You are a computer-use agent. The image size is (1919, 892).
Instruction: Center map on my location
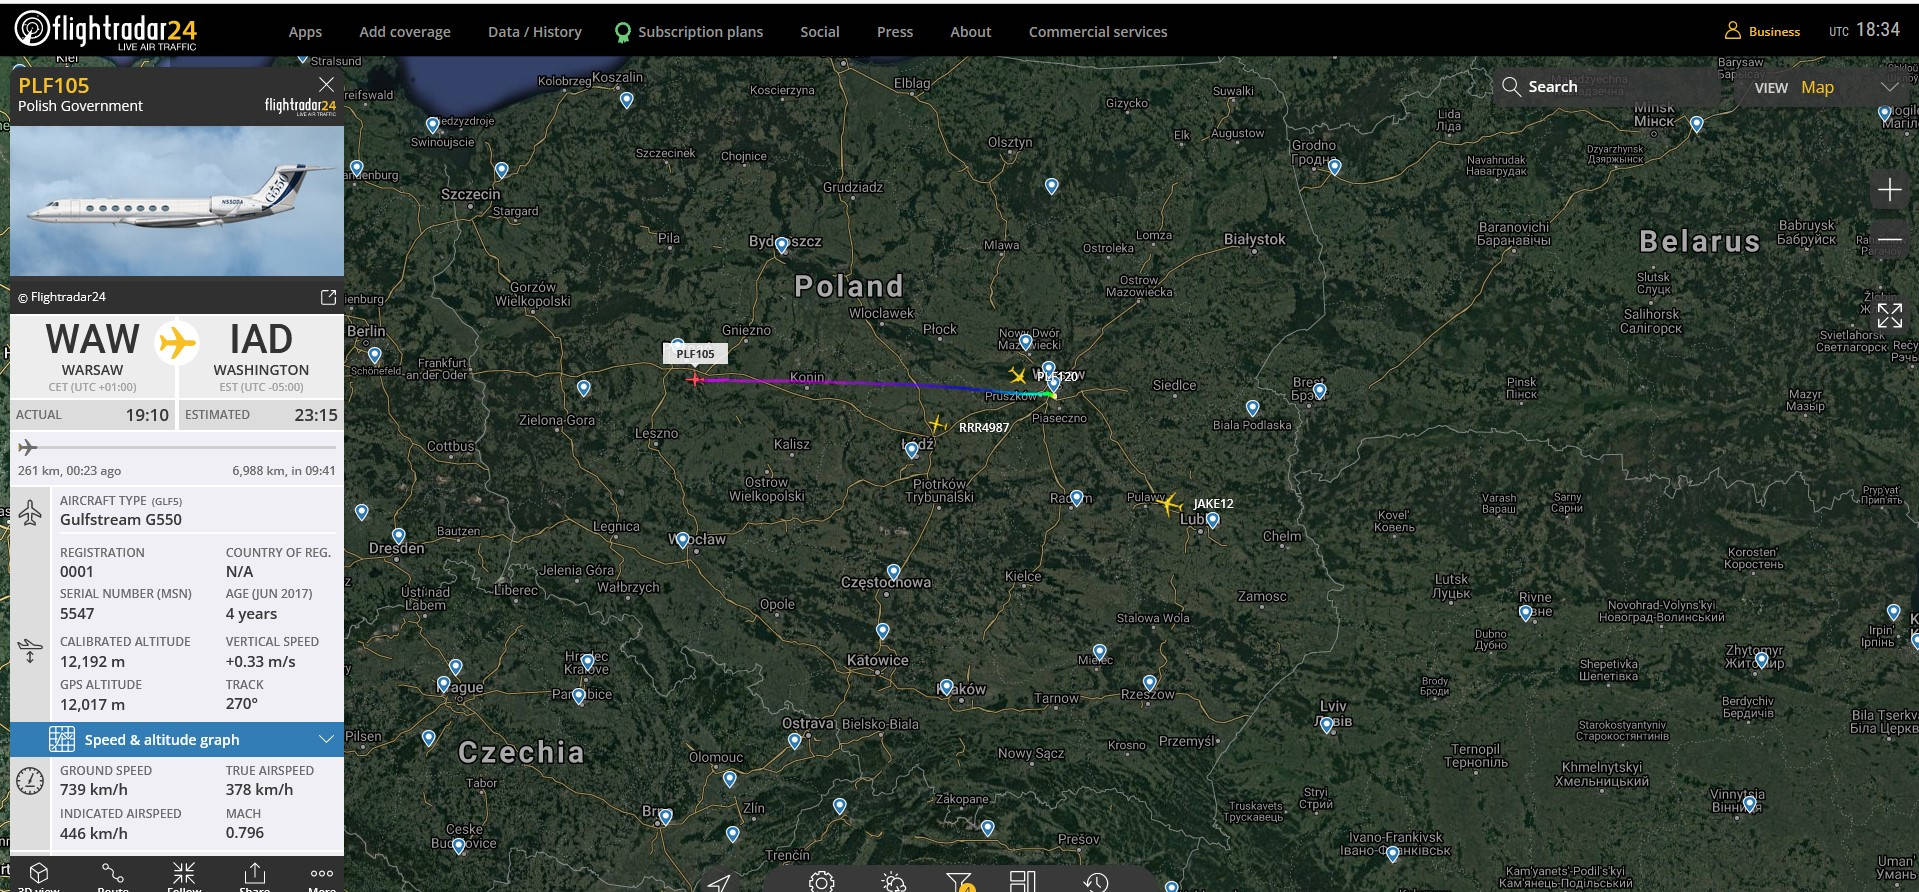[719, 882]
